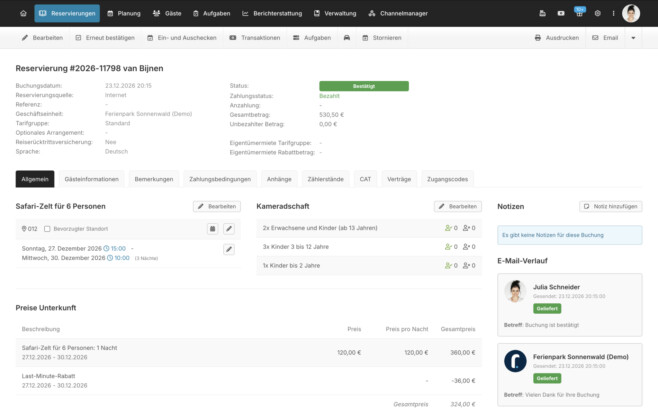
Task: Click grey person icon in Kinder bis 2 Jahre row
Action: click(x=466, y=266)
